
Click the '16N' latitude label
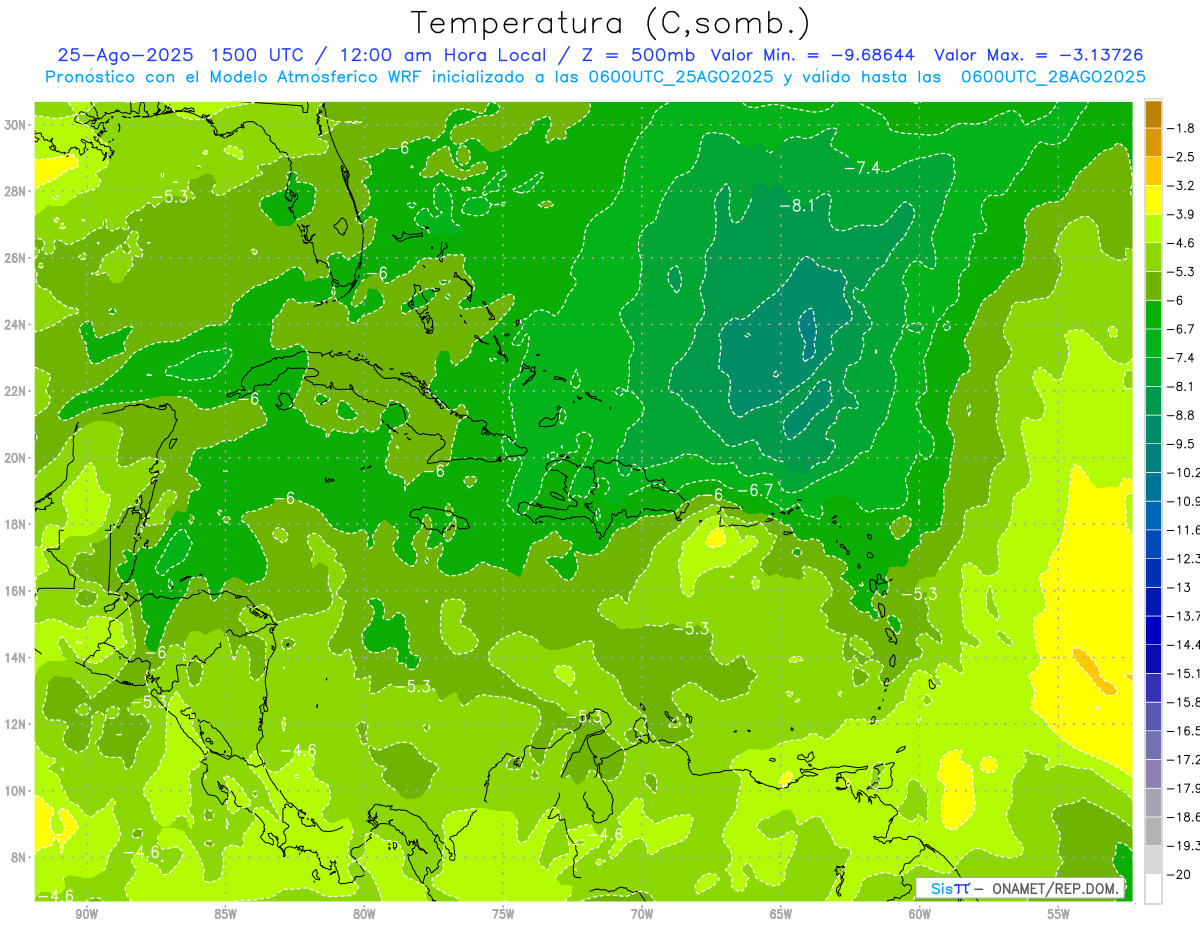click(x=17, y=591)
